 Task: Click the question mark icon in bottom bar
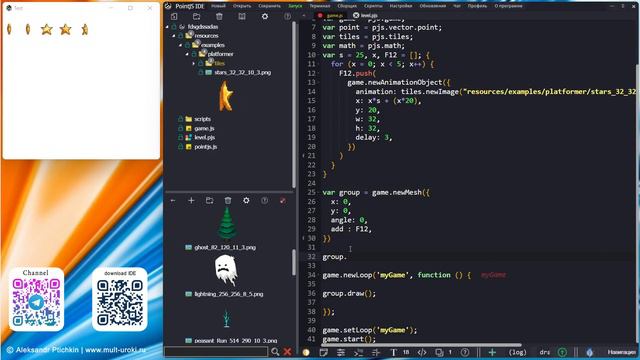pyautogui.click(x=465, y=352)
